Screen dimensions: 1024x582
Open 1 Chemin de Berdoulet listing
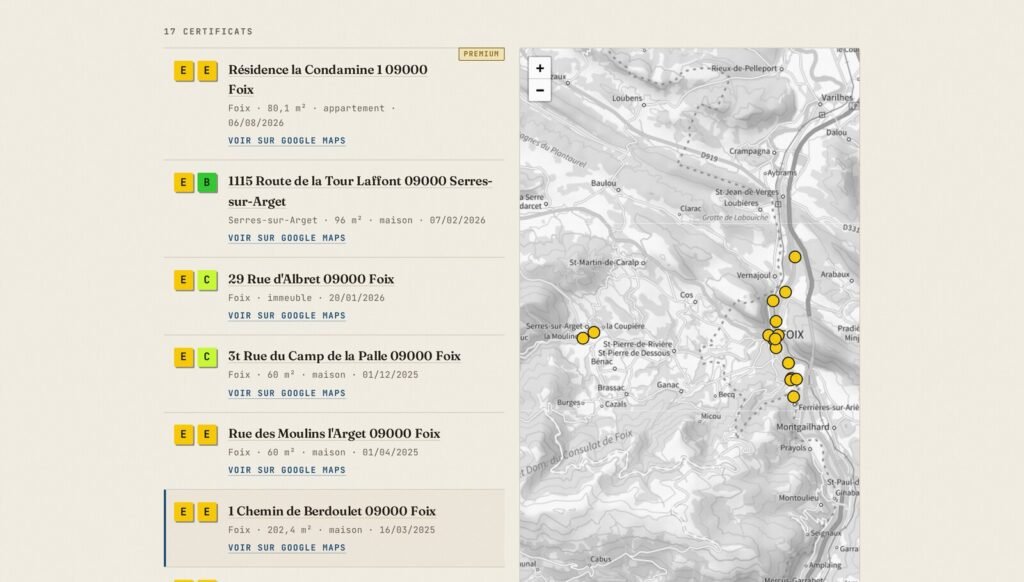(332, 511)
